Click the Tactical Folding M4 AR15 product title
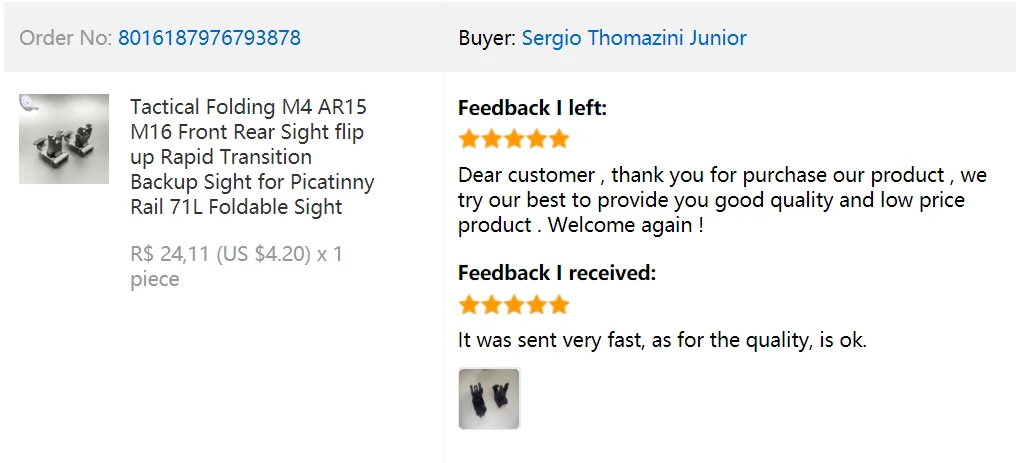 pos(252,157)
